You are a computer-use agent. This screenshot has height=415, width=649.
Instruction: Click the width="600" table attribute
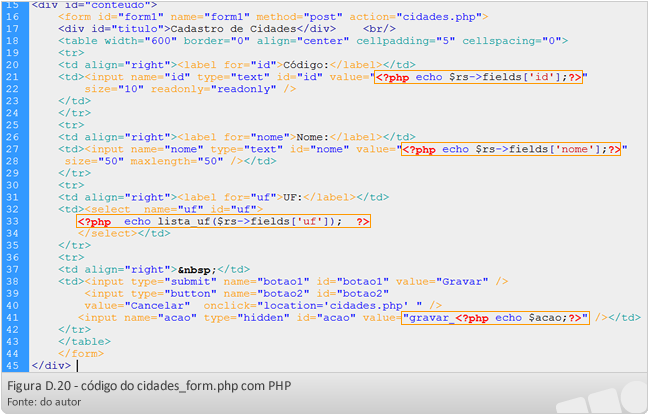coord(140,41)
